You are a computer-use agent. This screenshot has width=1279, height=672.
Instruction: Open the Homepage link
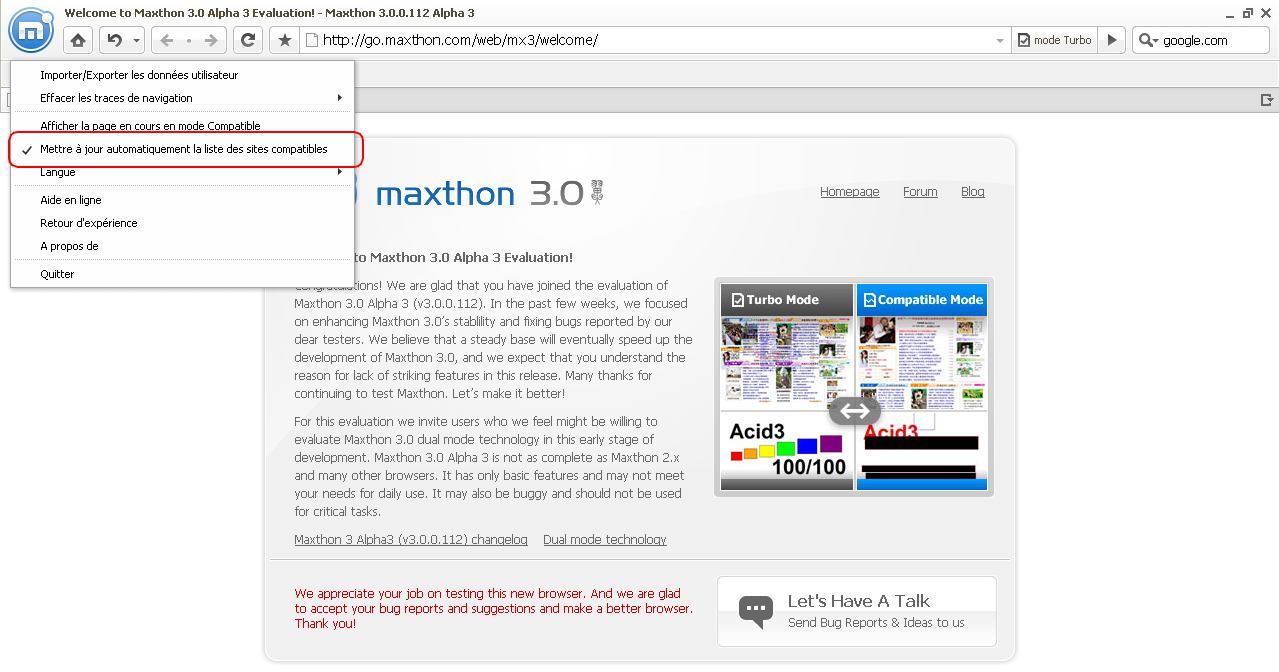coord(850,192)
